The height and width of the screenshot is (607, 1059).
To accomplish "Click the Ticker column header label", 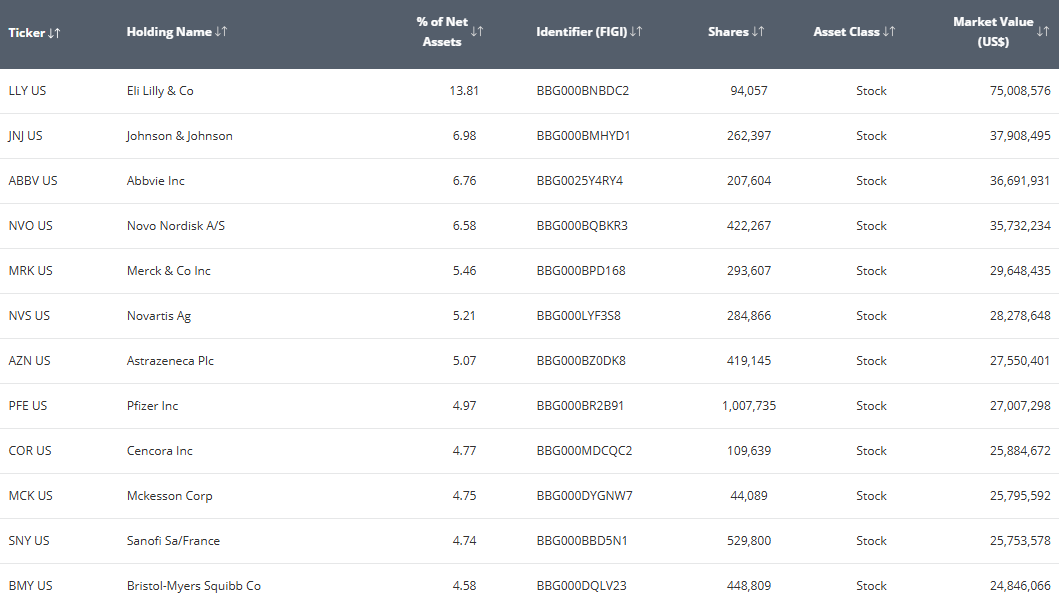I will [x=26, y=32].
